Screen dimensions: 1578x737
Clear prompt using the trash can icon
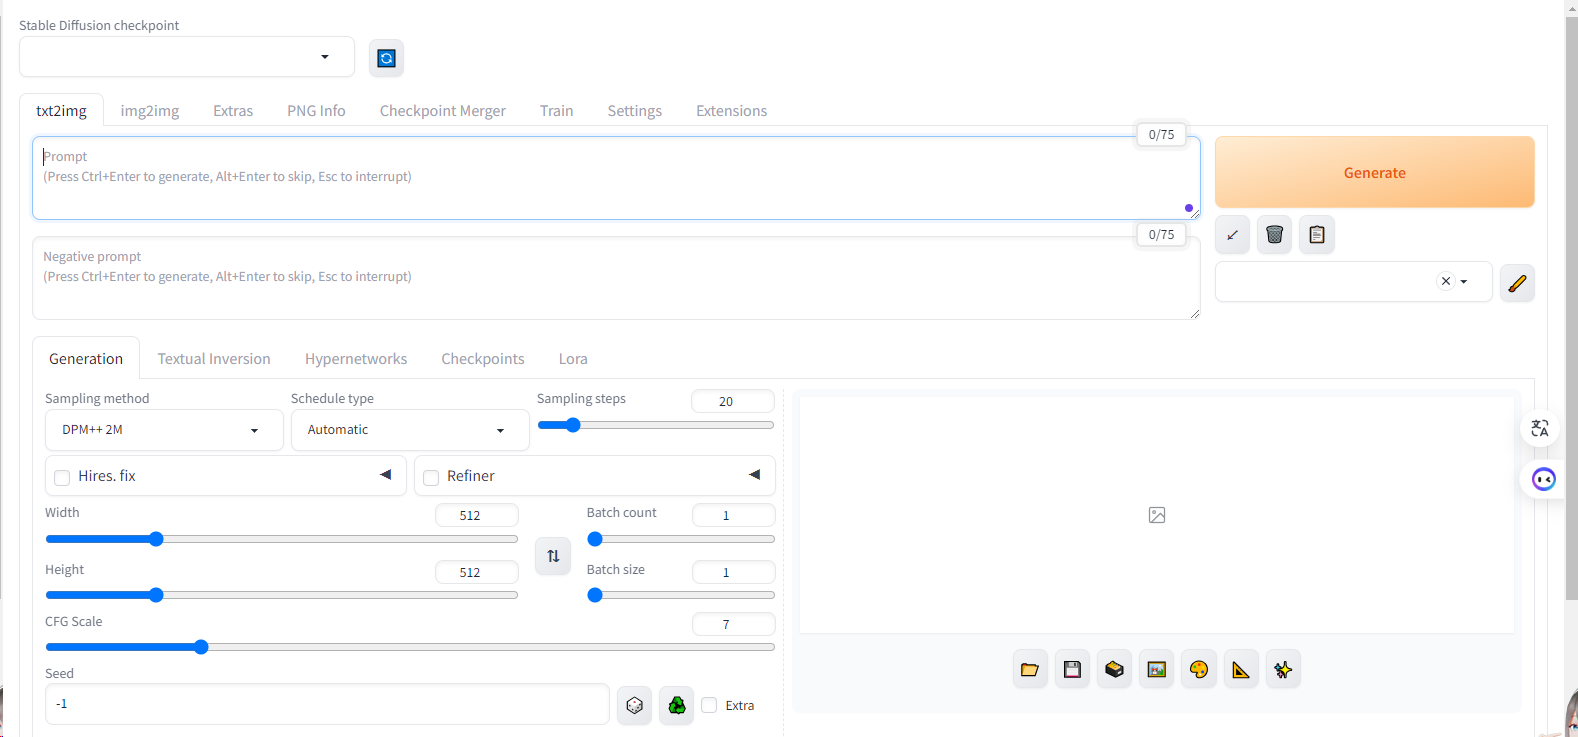tap(1274, 235)
